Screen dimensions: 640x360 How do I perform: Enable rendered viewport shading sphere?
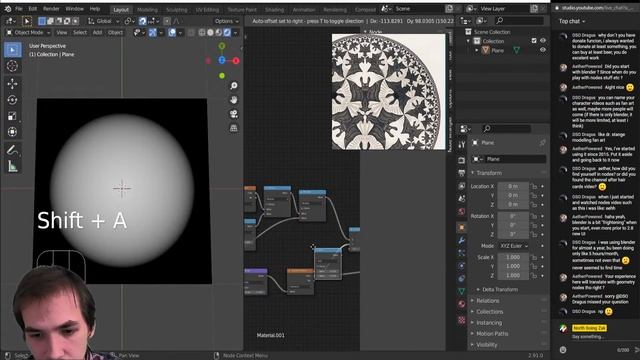click(227, 32)
